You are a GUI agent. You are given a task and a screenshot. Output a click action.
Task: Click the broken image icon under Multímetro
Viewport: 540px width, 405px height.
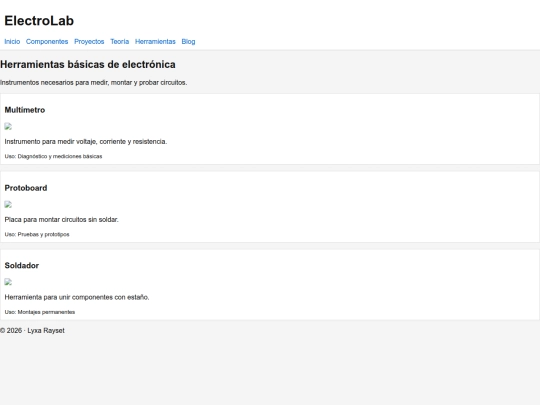pyautogui.click(x=8, y=126)
